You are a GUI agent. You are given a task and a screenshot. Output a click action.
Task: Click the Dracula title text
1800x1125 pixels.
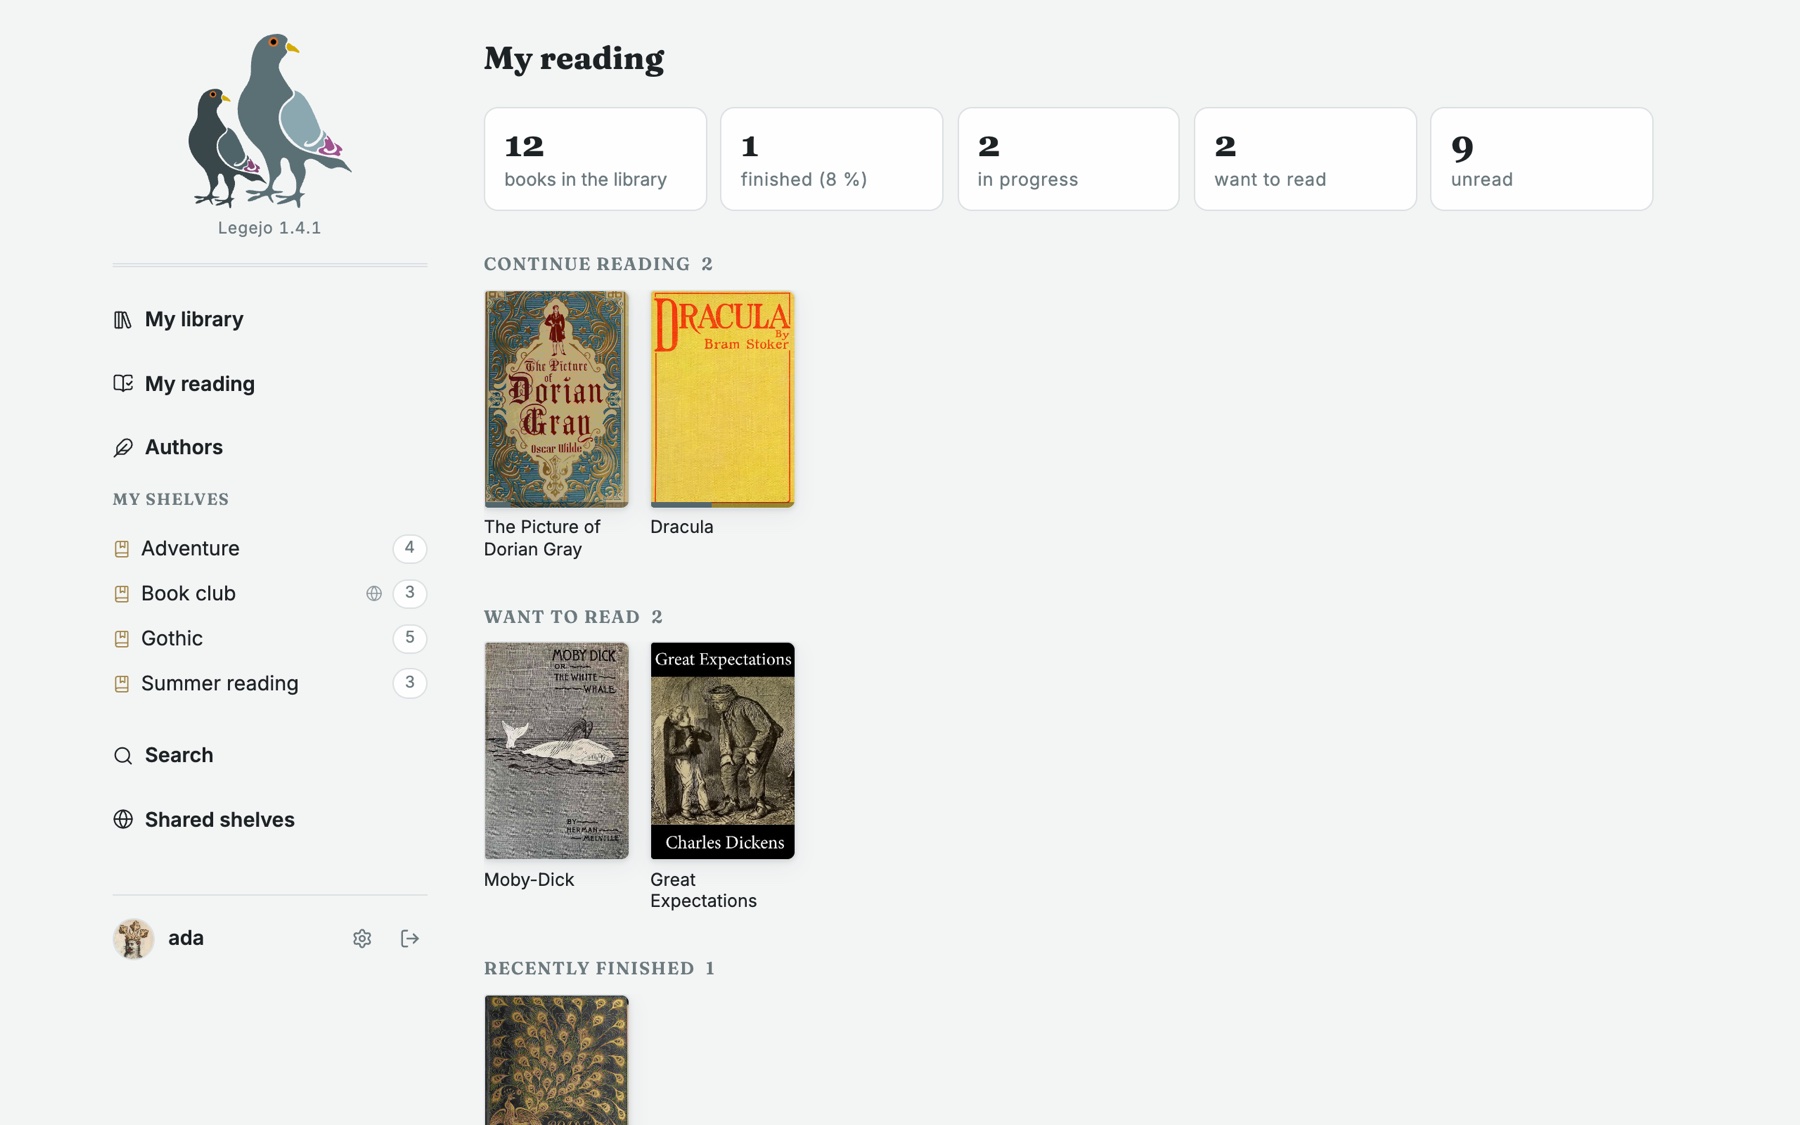[682, 527]
